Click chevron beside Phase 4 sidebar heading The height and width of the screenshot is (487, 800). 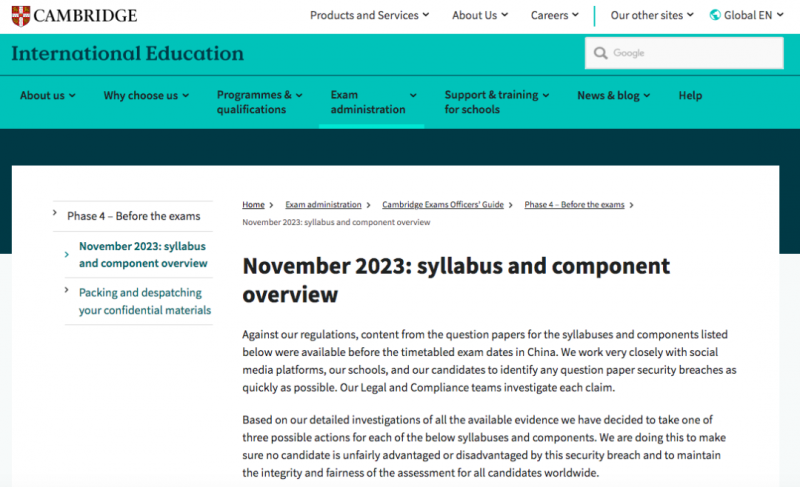55,213
